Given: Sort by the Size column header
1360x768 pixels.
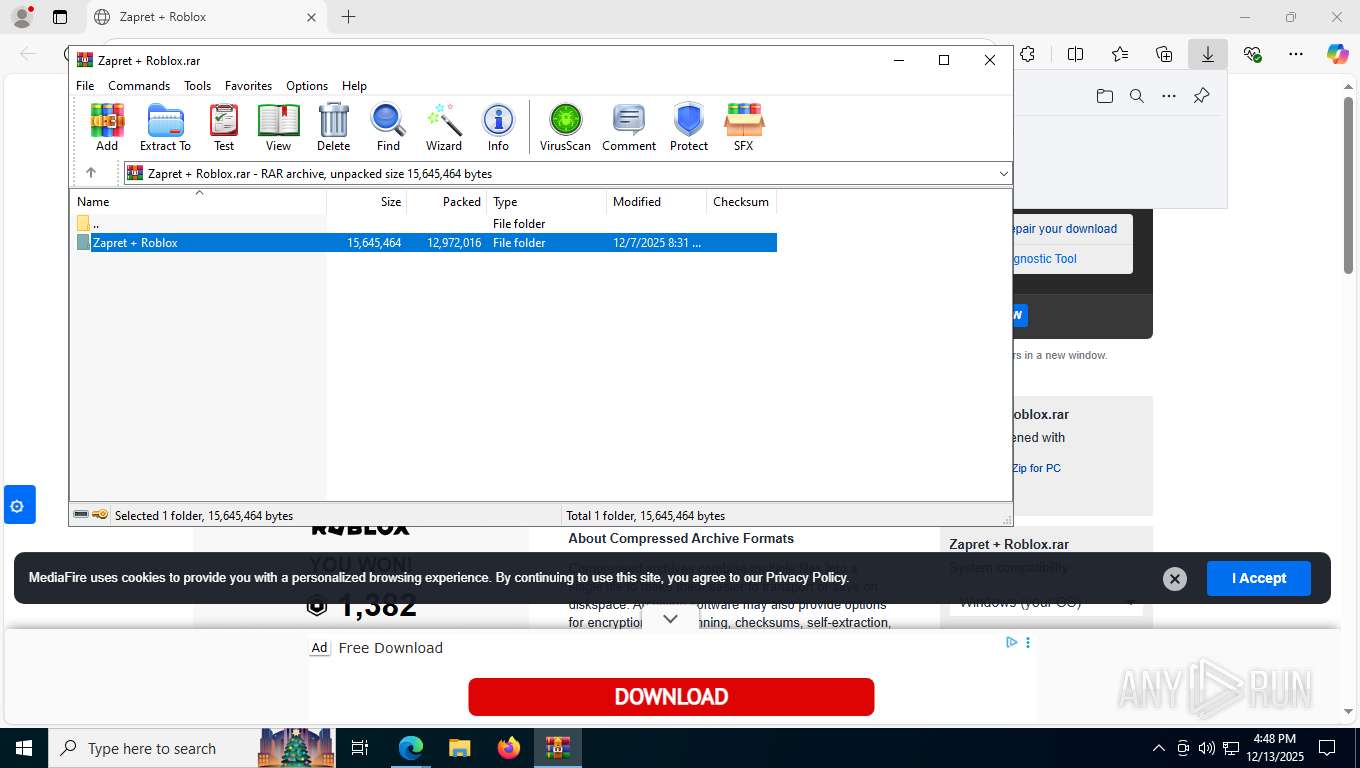Looking at the screenshot, I should pos(367,201).
